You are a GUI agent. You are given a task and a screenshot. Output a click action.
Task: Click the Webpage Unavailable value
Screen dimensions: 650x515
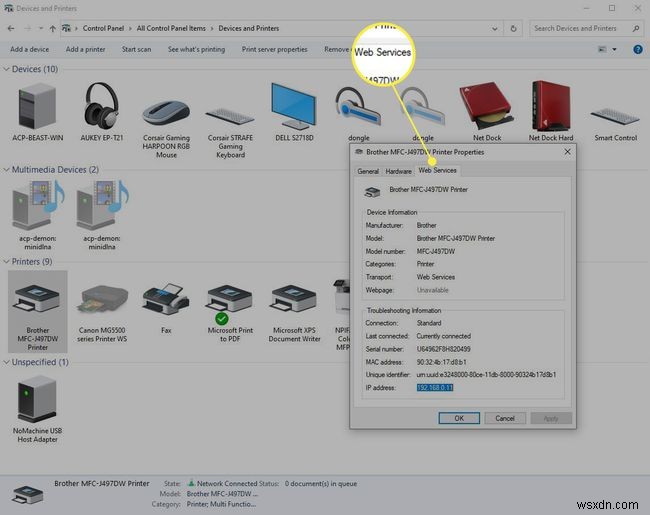pyautogui.click(x=432, y=290)
